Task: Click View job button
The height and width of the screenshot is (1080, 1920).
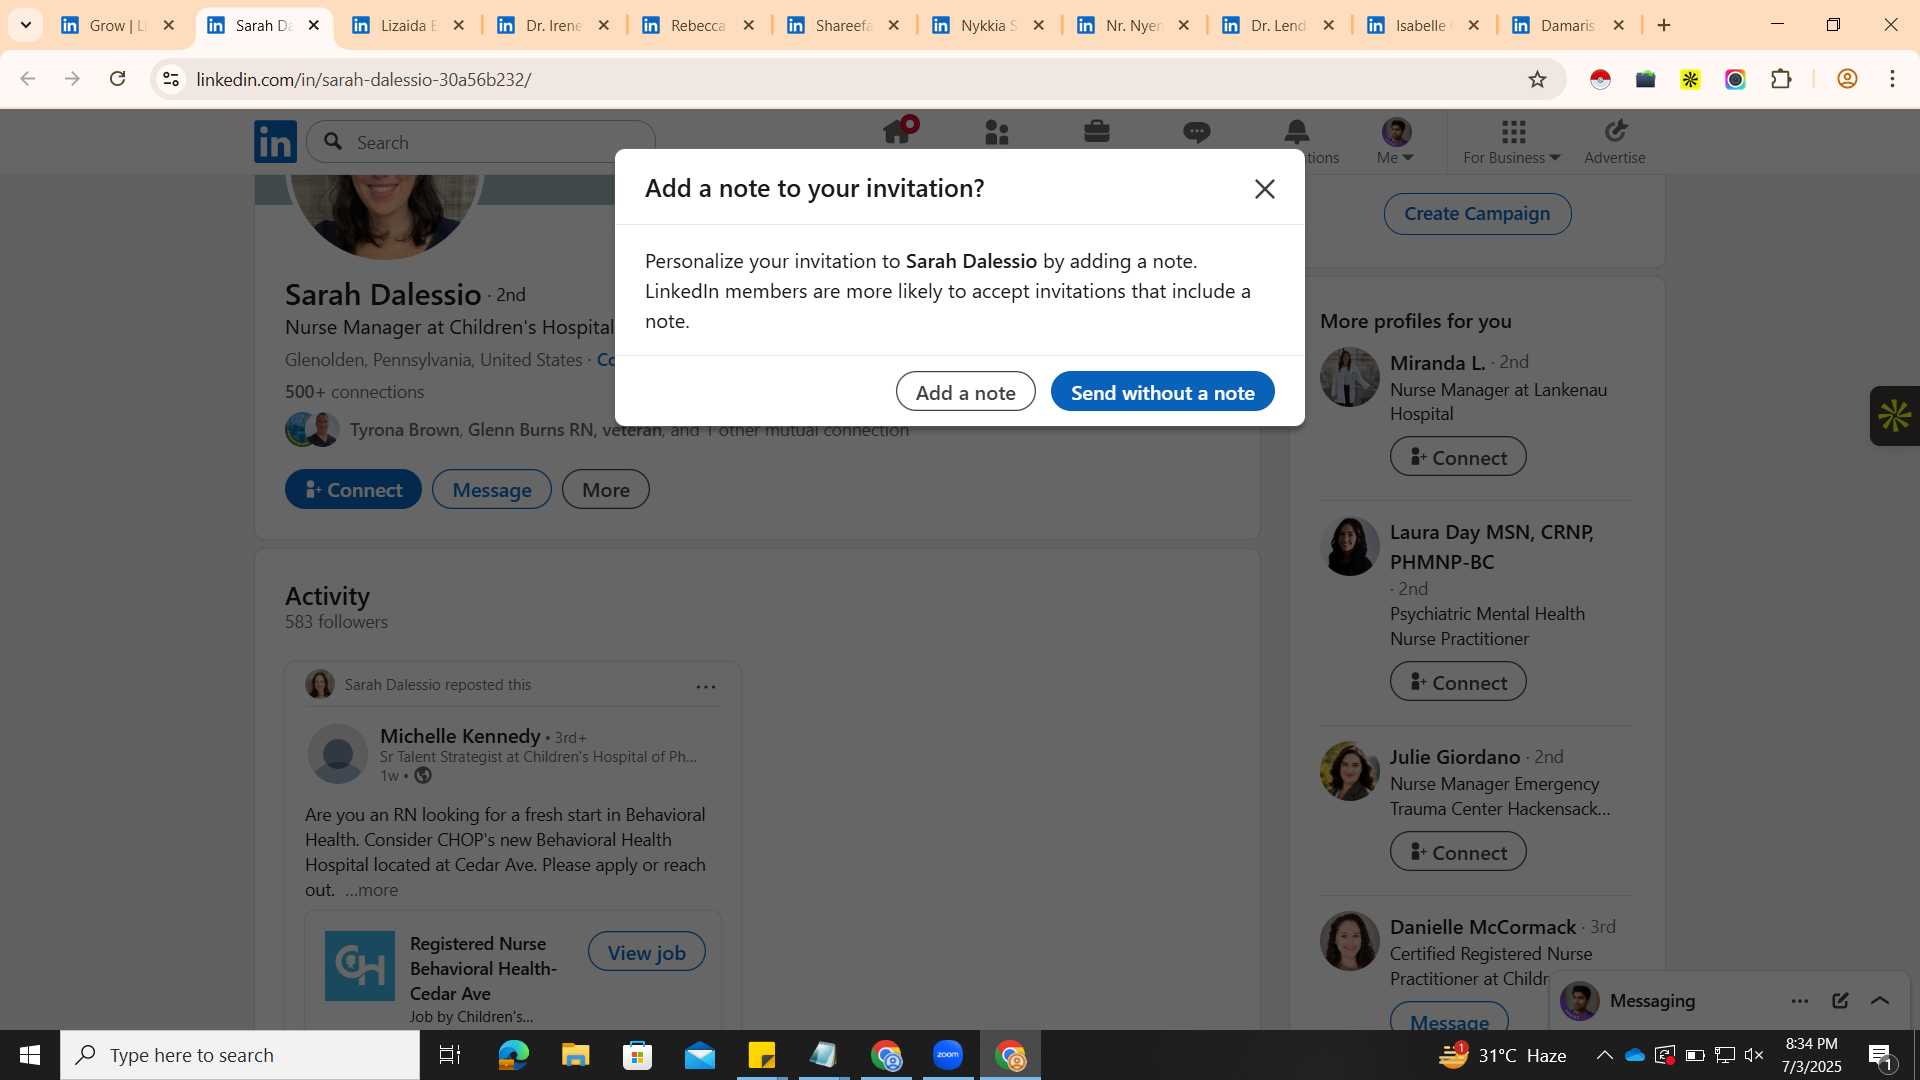Action: [647, 952]
